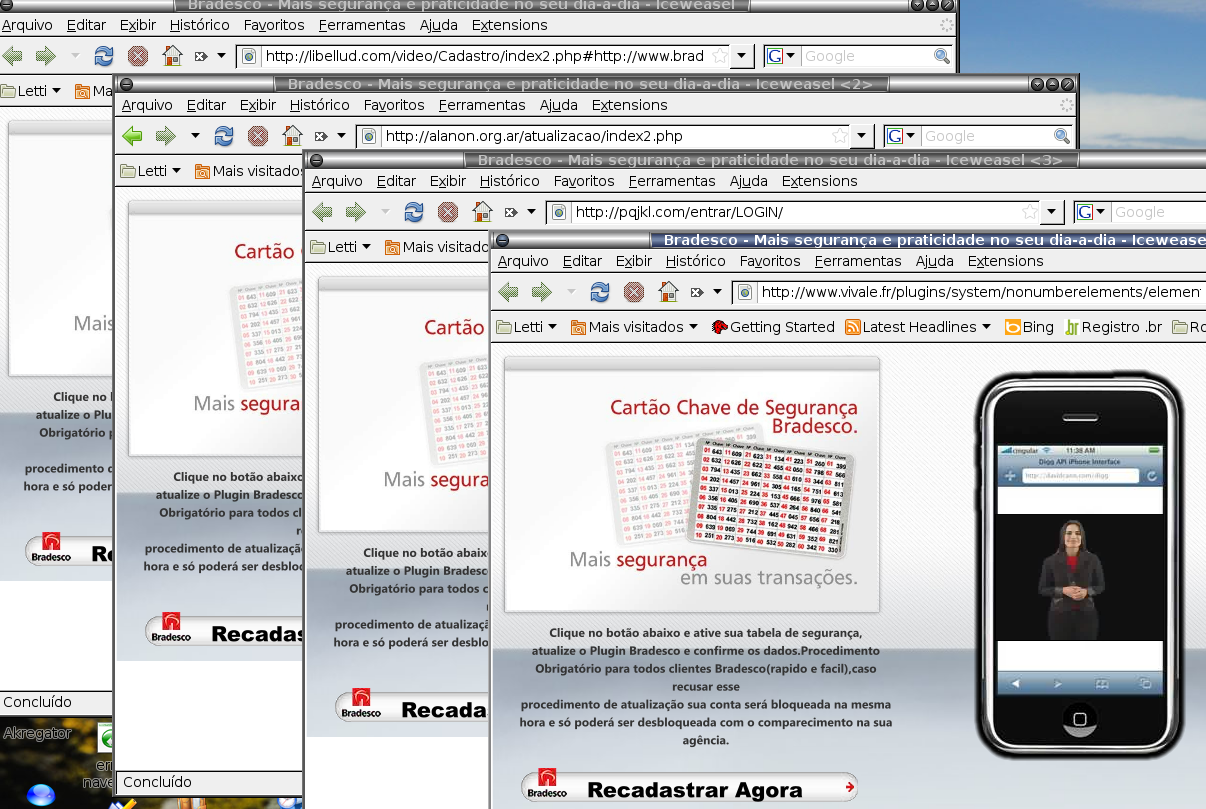Go back in the pqjkl.com window
The height and width of the screenshot is (809, 1206).
pos(322,212)
